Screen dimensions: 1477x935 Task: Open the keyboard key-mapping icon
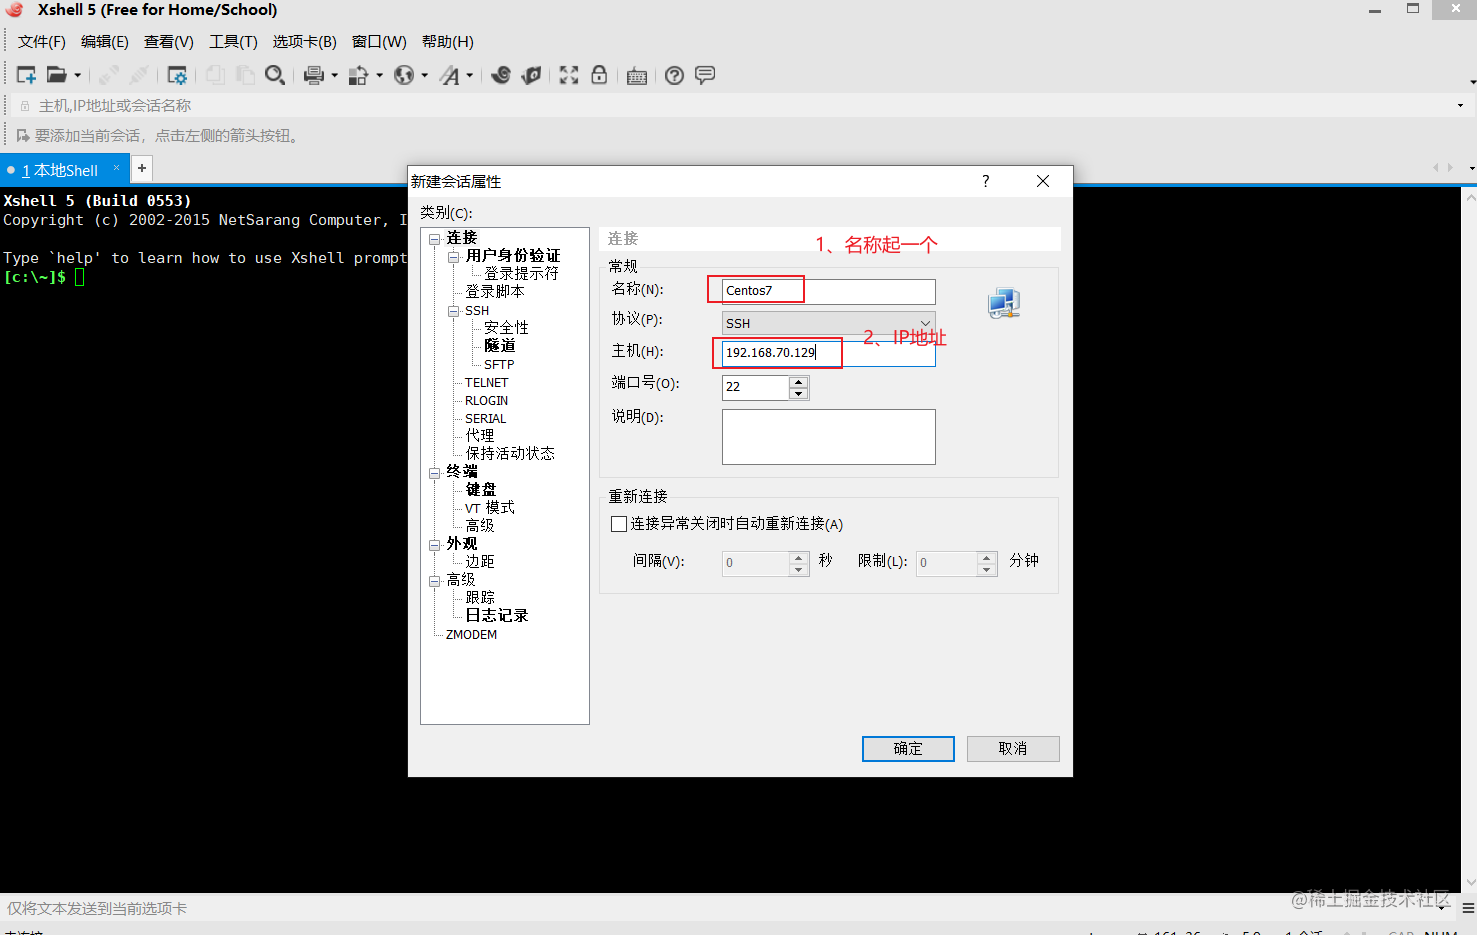click(x=637, y=76)
